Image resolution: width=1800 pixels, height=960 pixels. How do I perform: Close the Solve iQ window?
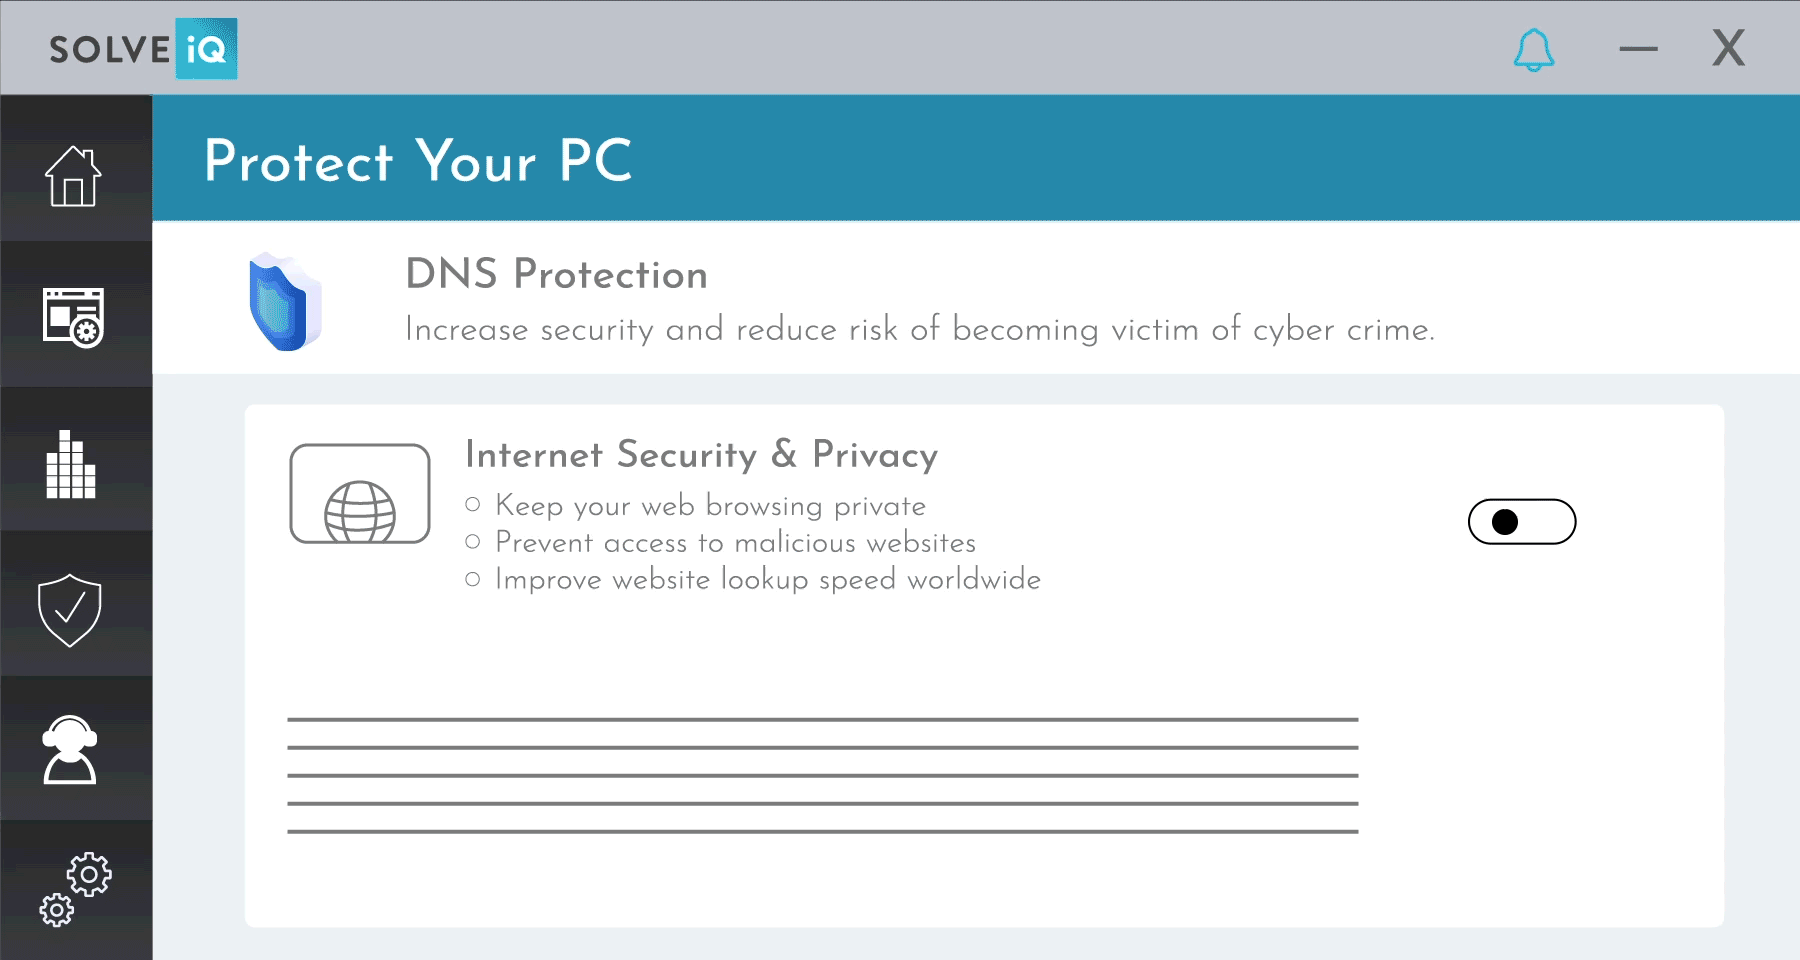coord(1729,48)
